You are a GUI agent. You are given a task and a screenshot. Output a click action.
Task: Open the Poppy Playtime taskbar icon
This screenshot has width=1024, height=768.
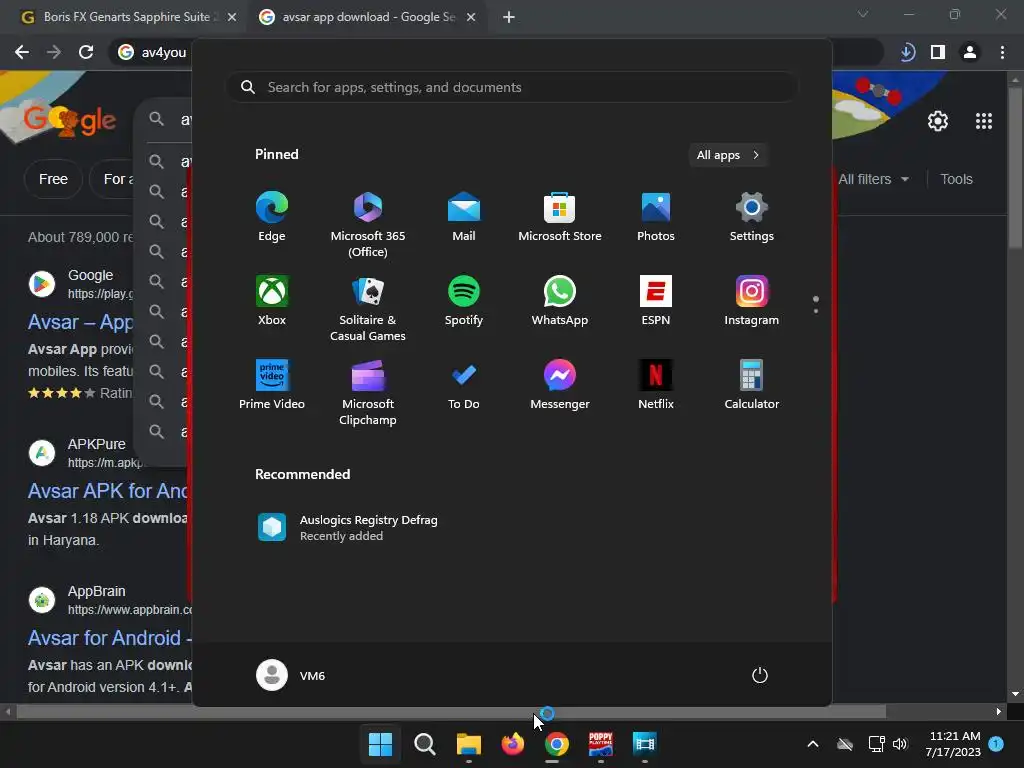[601, 744]
